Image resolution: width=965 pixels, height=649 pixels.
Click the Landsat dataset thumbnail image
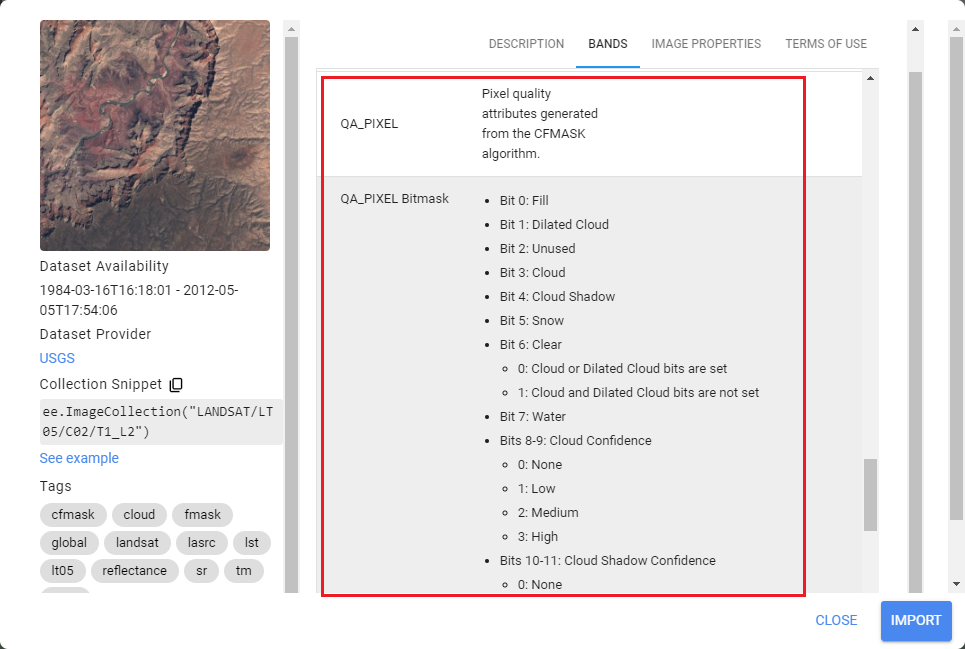(x=155, y=135)
